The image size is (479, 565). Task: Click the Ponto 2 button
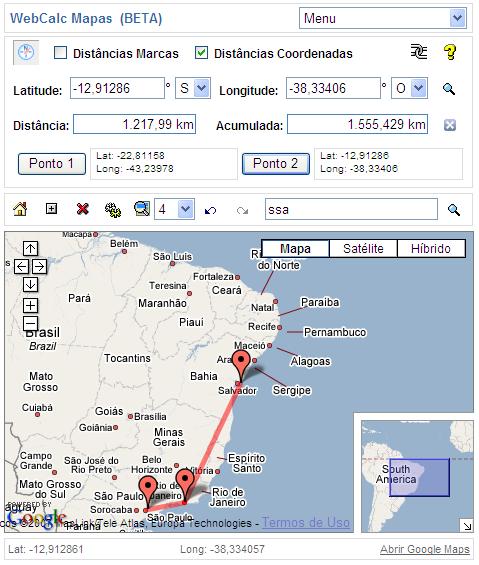[276, 164]
